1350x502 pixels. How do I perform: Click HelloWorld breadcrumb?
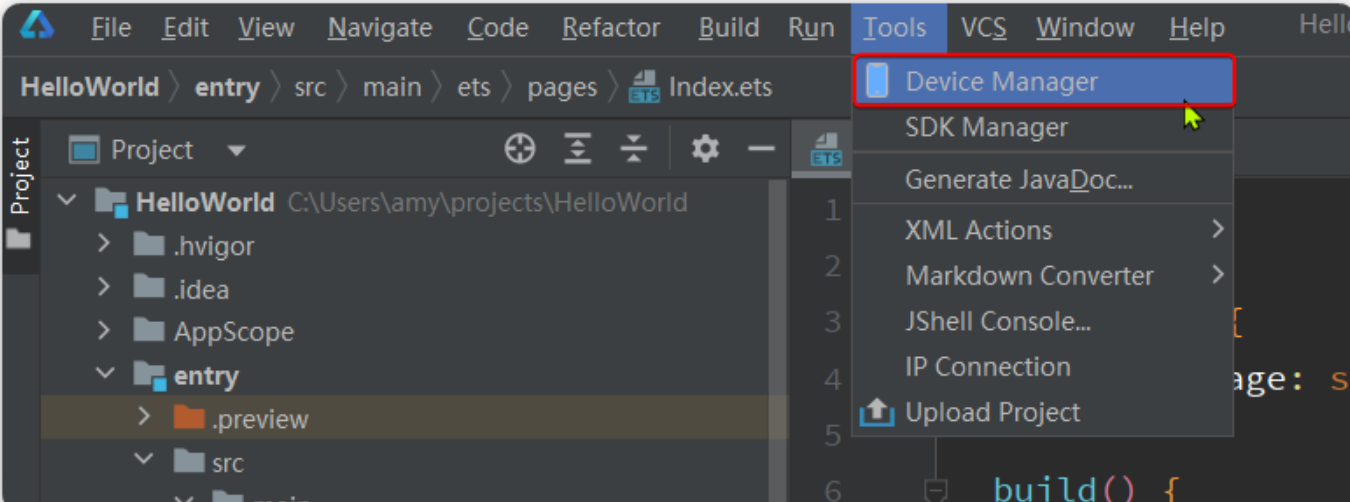tap(90, 87)
